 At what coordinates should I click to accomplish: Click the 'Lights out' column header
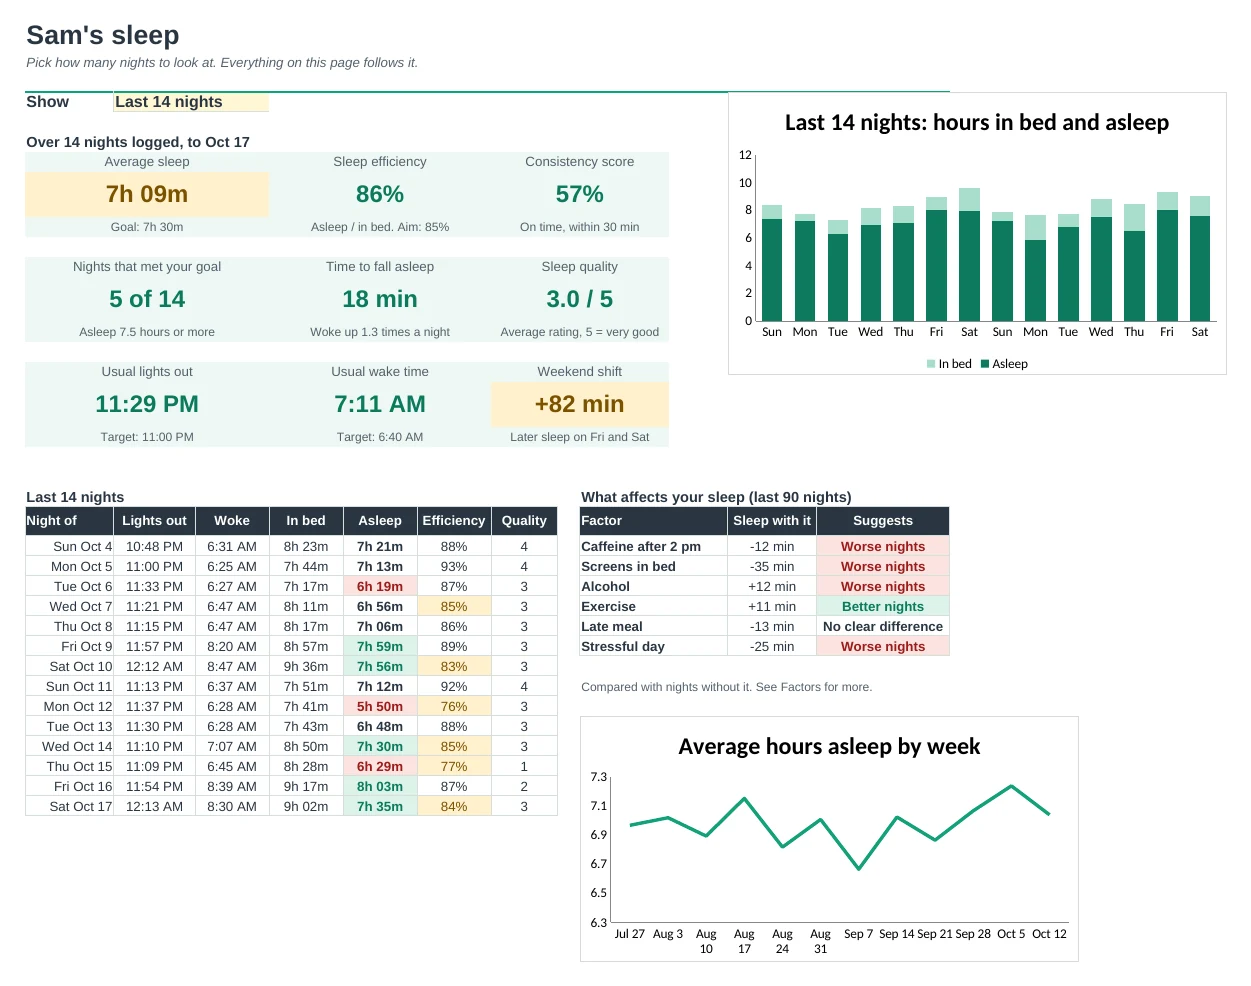tap(154, 521)
